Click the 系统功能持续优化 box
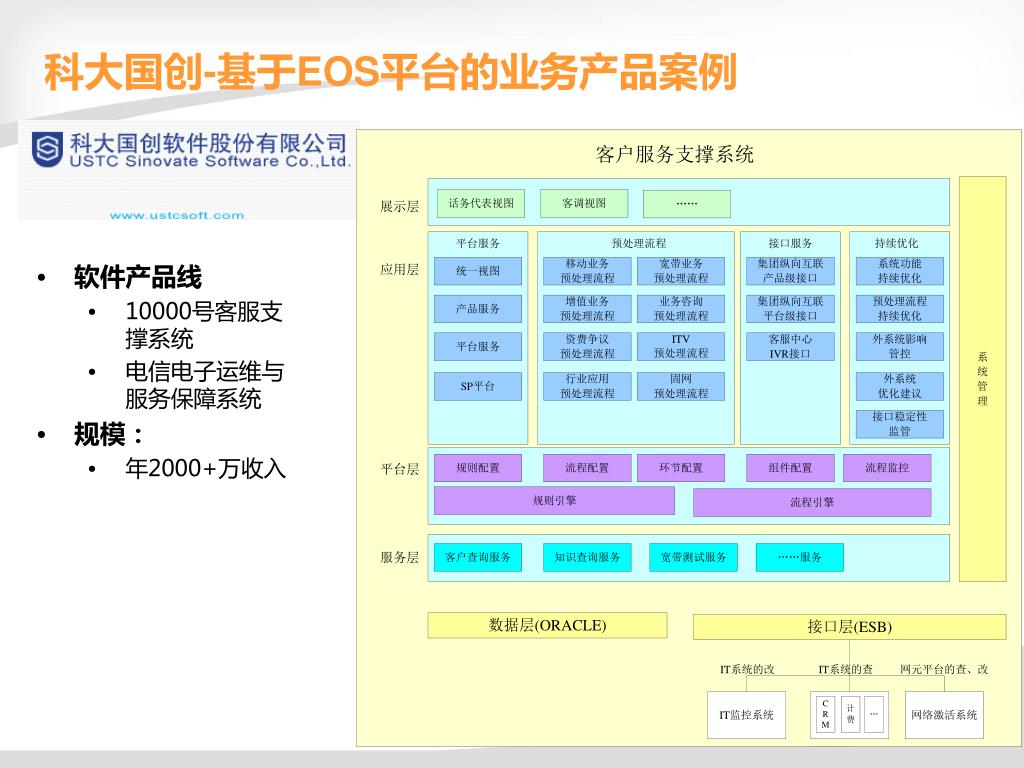The height and width of the screenshot is (768, 1024). (900, 271)
